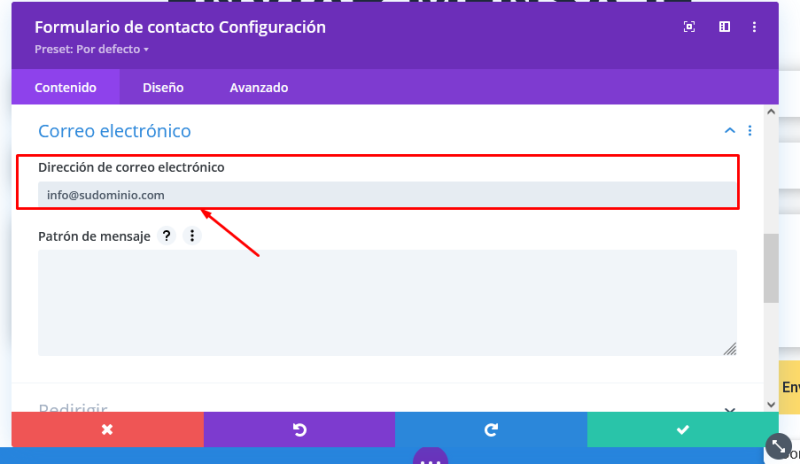Open the Patrón de mensaje options dots

tap(192, 236)
